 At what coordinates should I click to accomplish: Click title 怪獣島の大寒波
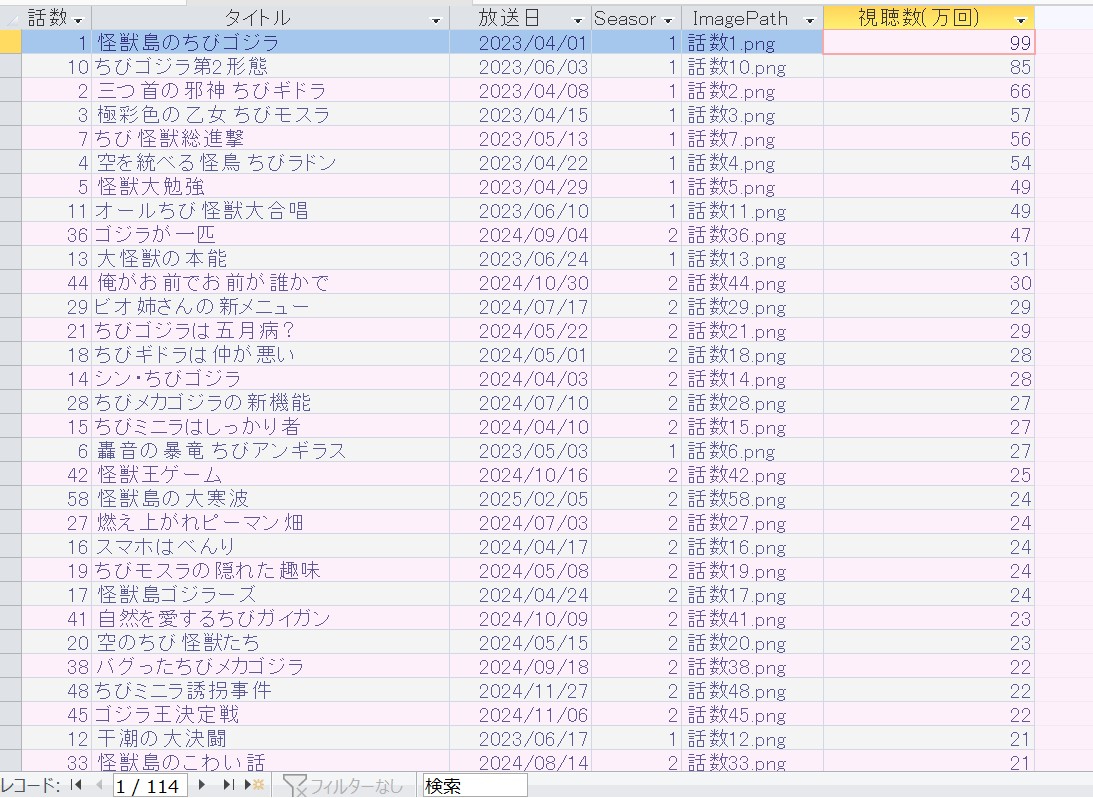(270, 499)
